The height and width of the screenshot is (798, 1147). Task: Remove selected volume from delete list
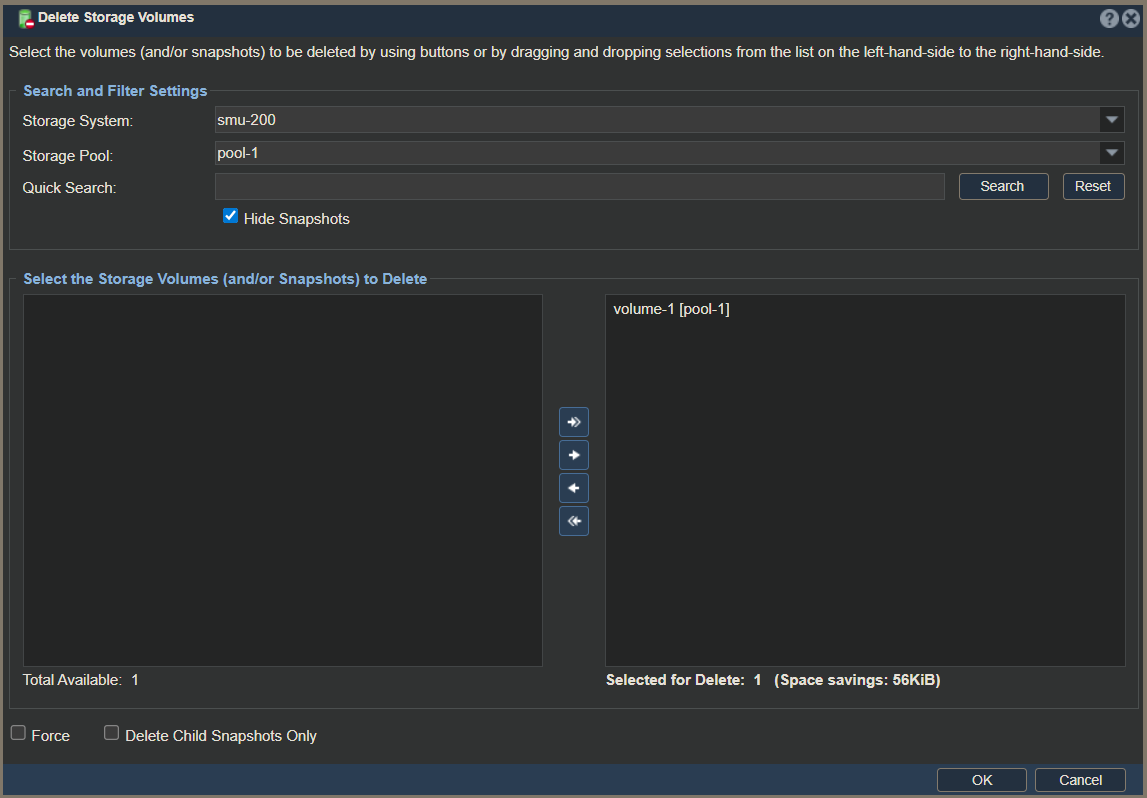(574, 488)
